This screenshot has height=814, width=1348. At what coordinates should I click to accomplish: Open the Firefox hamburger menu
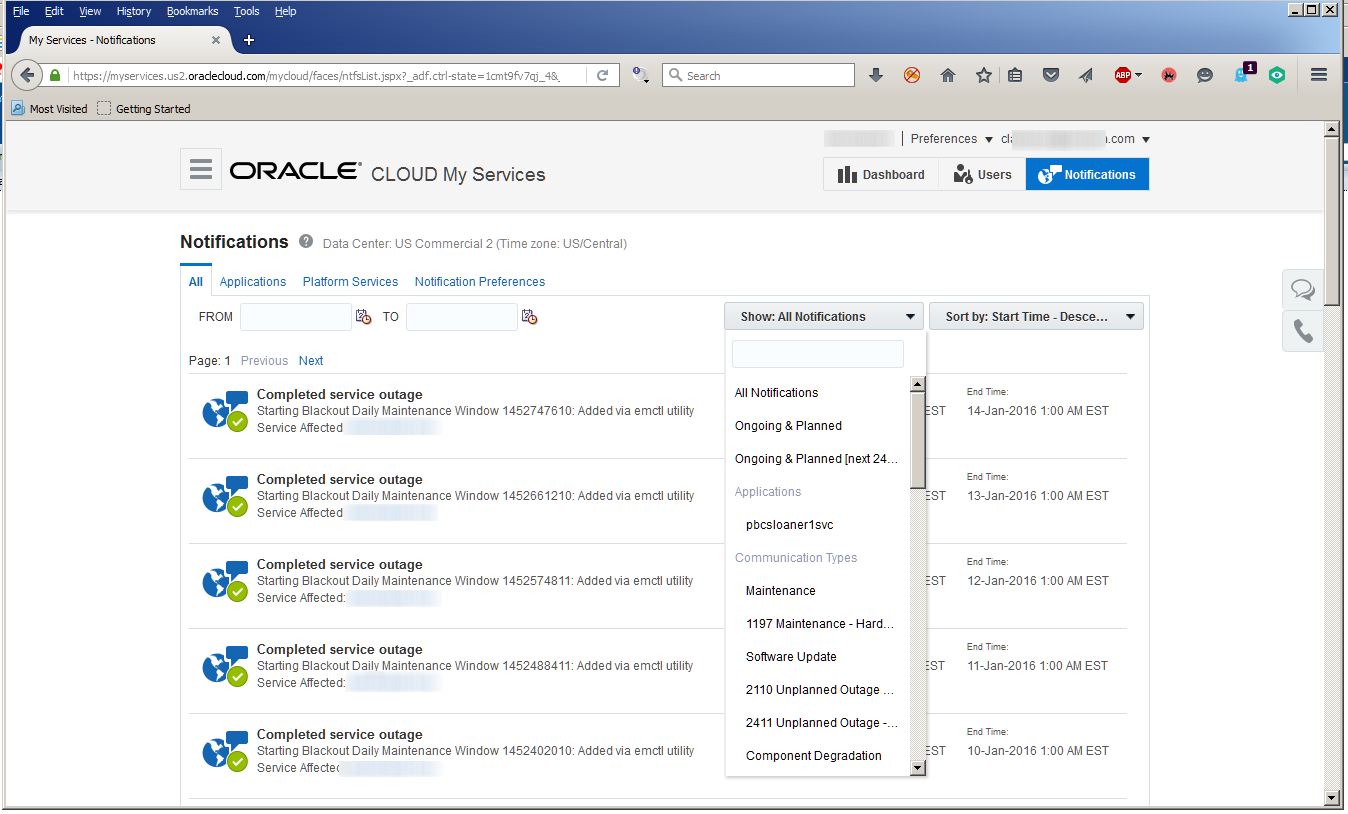pyautogui.click(x=1319, y=75)
